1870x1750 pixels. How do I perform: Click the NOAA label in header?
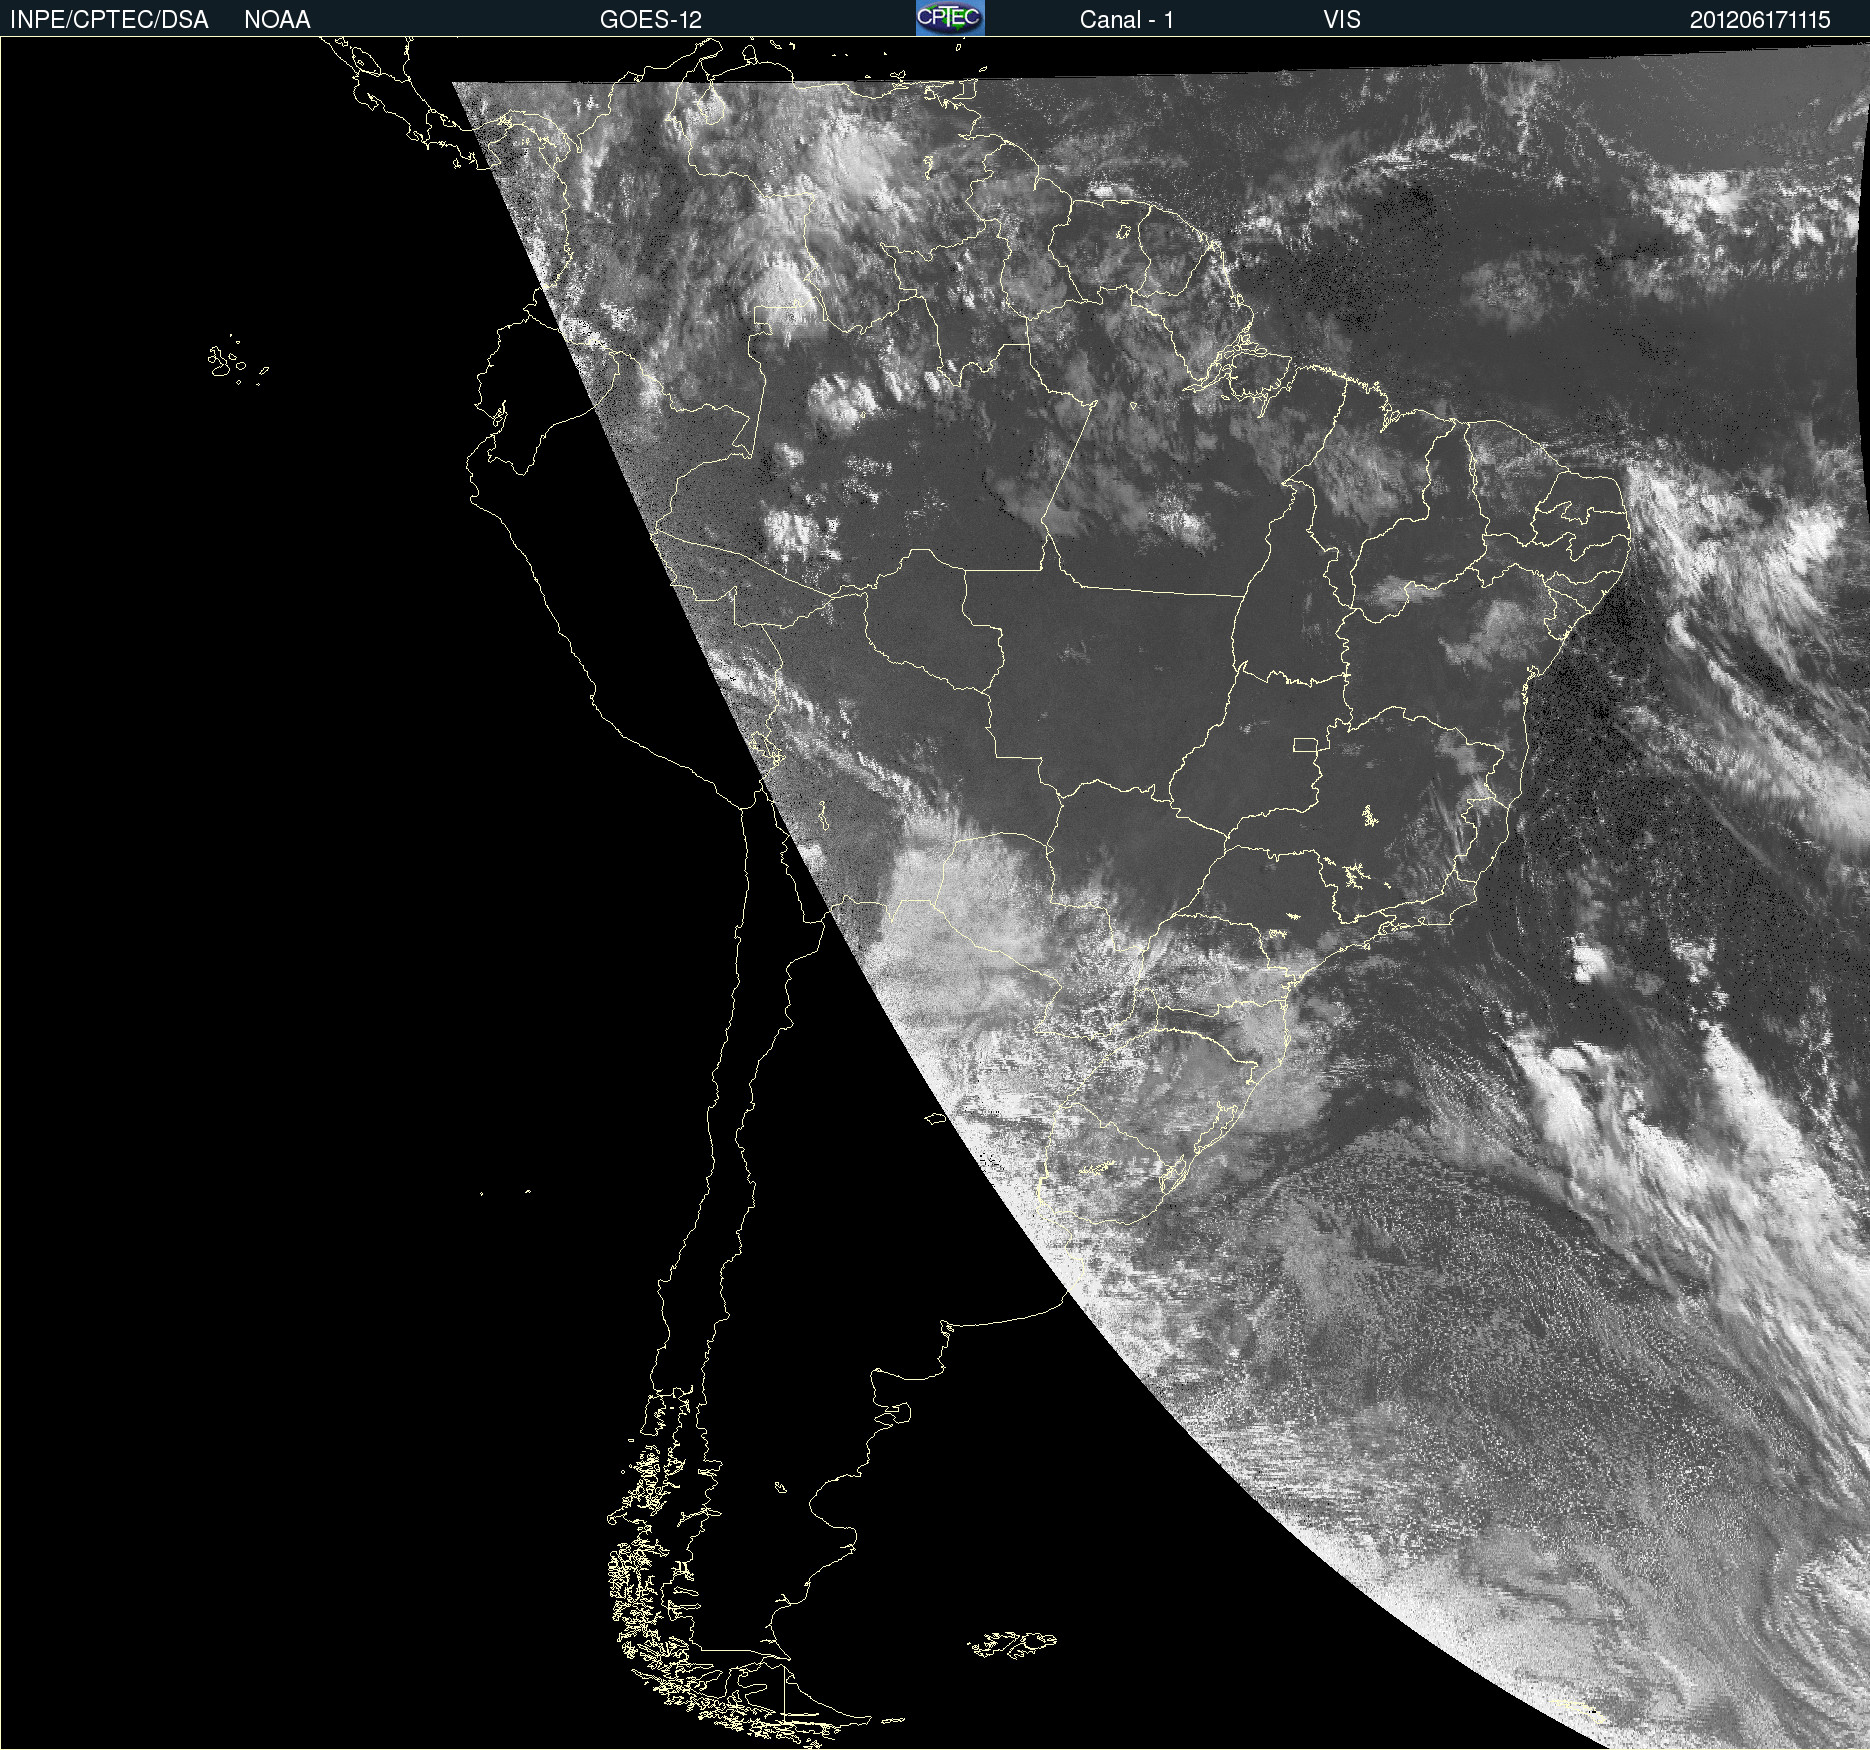pyautogui.click(x=277, y=20)
